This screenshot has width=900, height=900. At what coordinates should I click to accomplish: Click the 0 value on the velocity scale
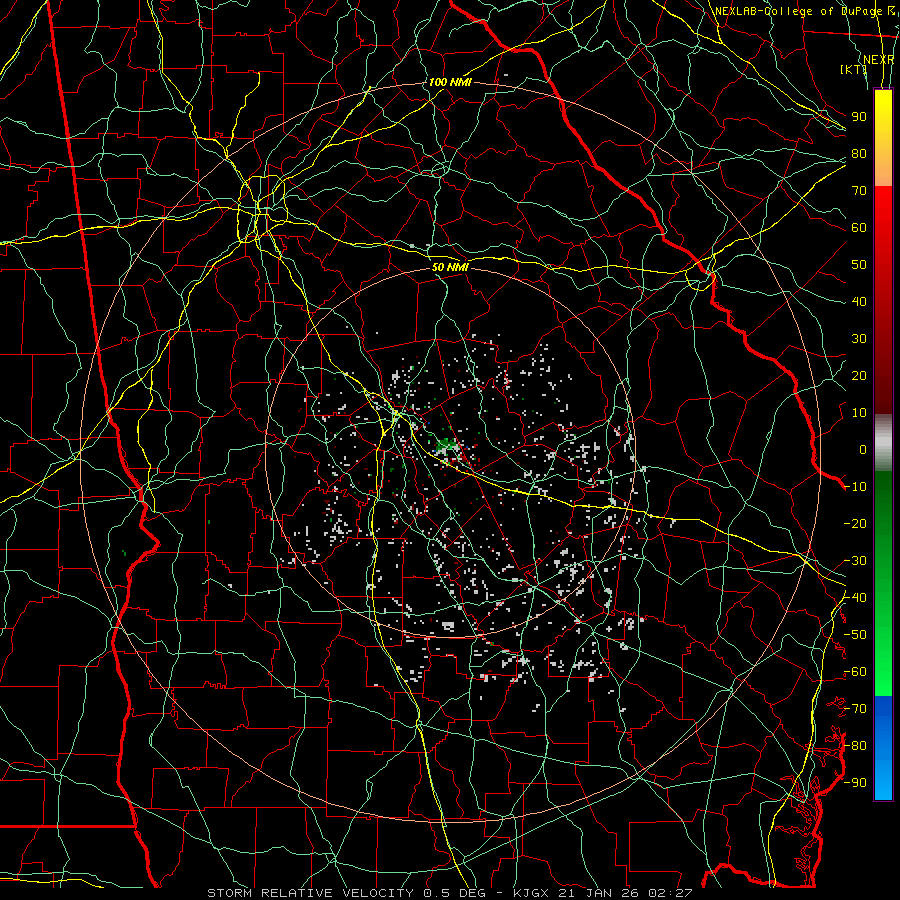click(863, 449)
